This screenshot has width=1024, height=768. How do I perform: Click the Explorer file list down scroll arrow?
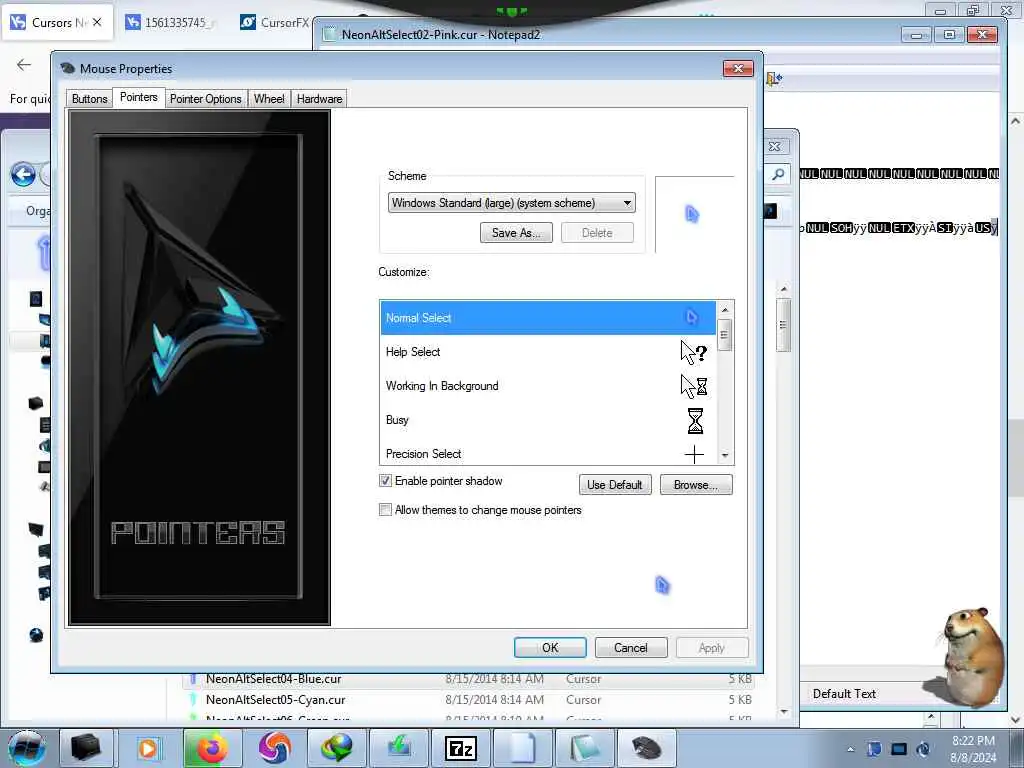click(x=784, y=712)
